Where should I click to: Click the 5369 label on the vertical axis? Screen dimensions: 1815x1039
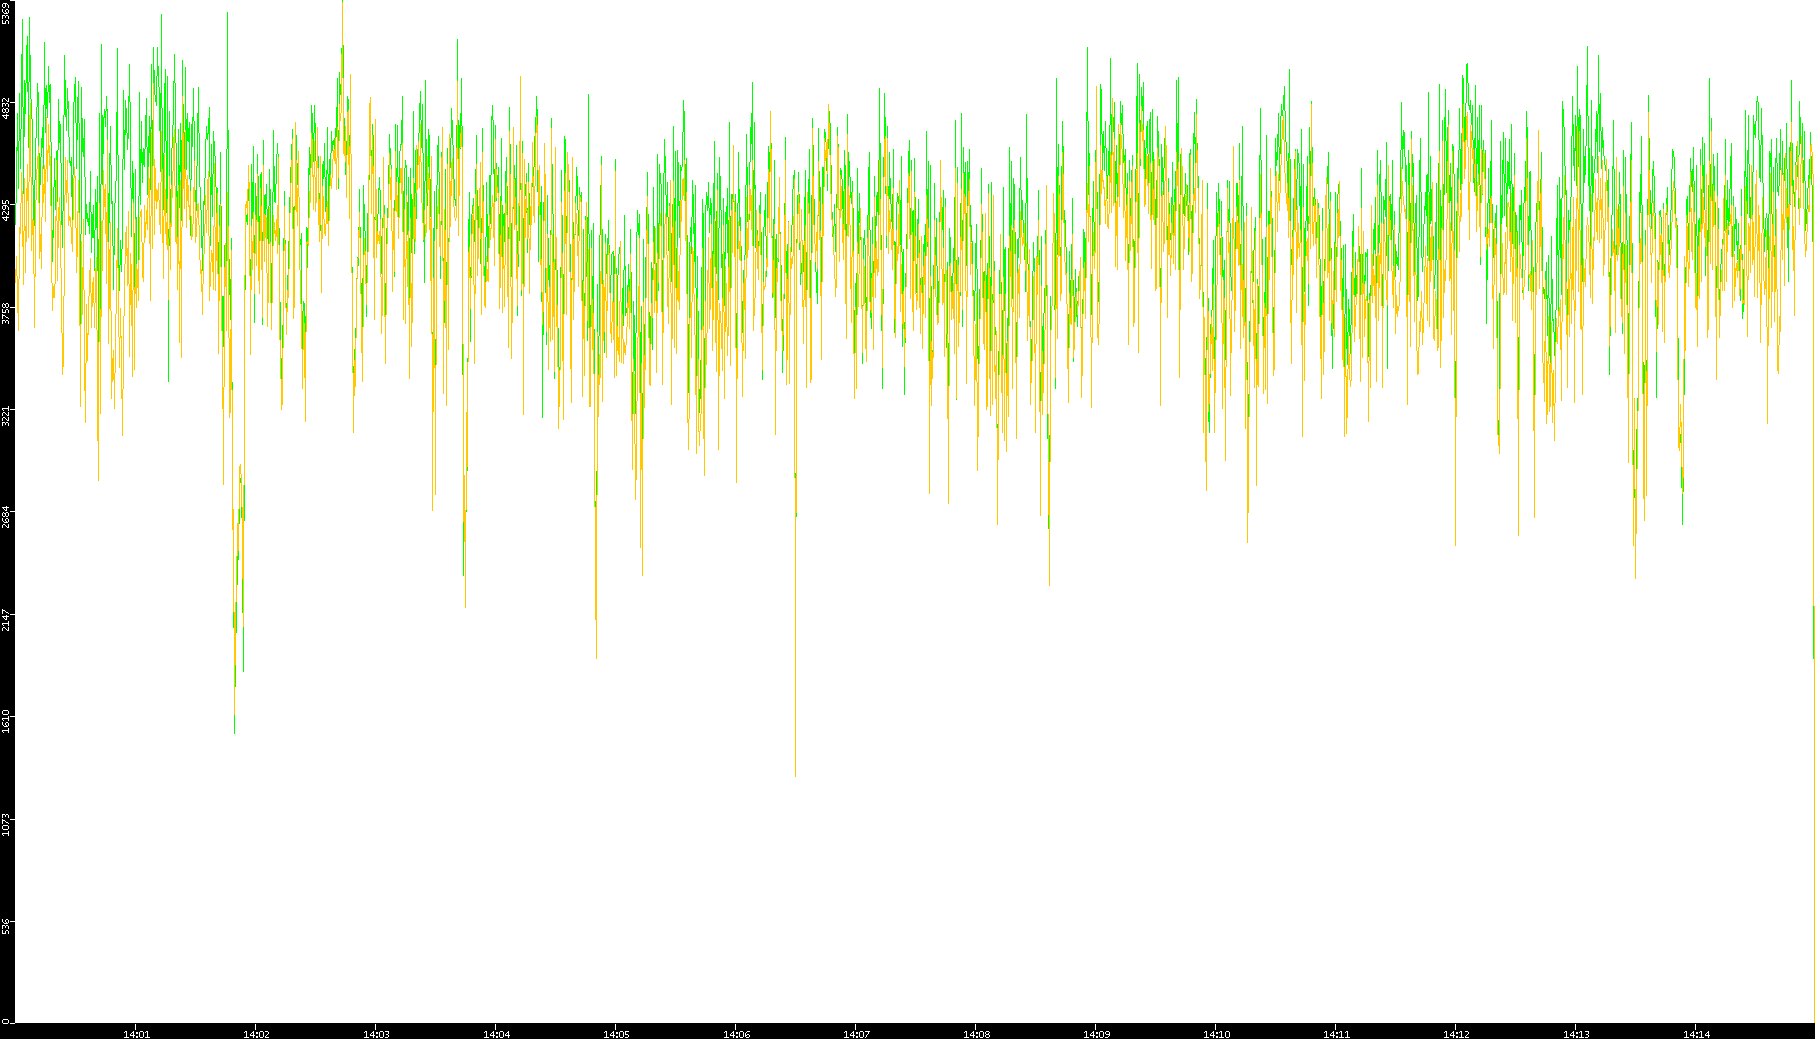pyautogui.click(x=6, y=13)
